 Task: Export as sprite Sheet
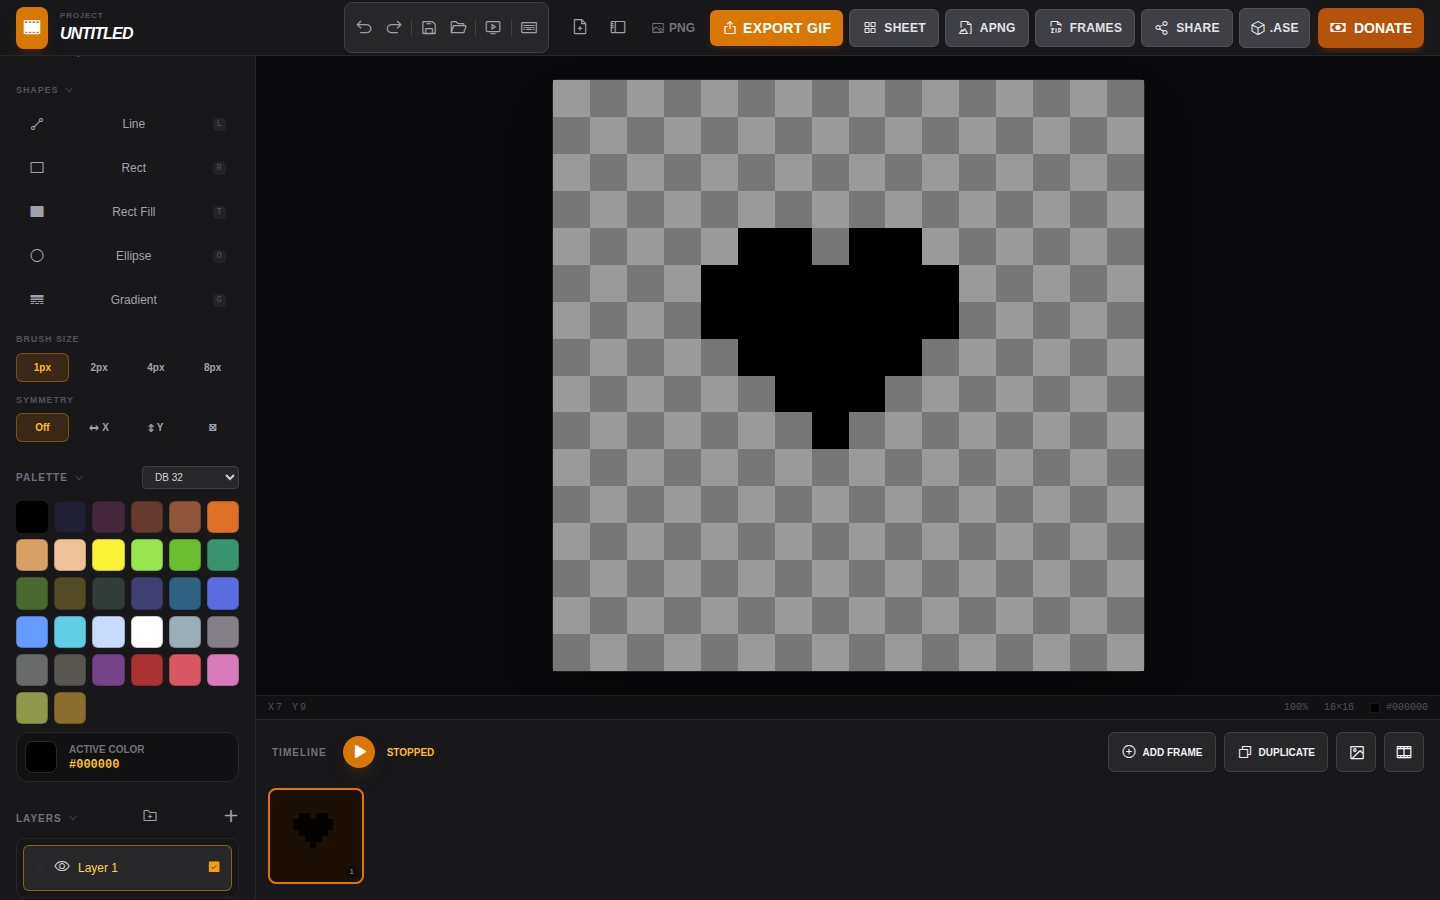(894, 28)
